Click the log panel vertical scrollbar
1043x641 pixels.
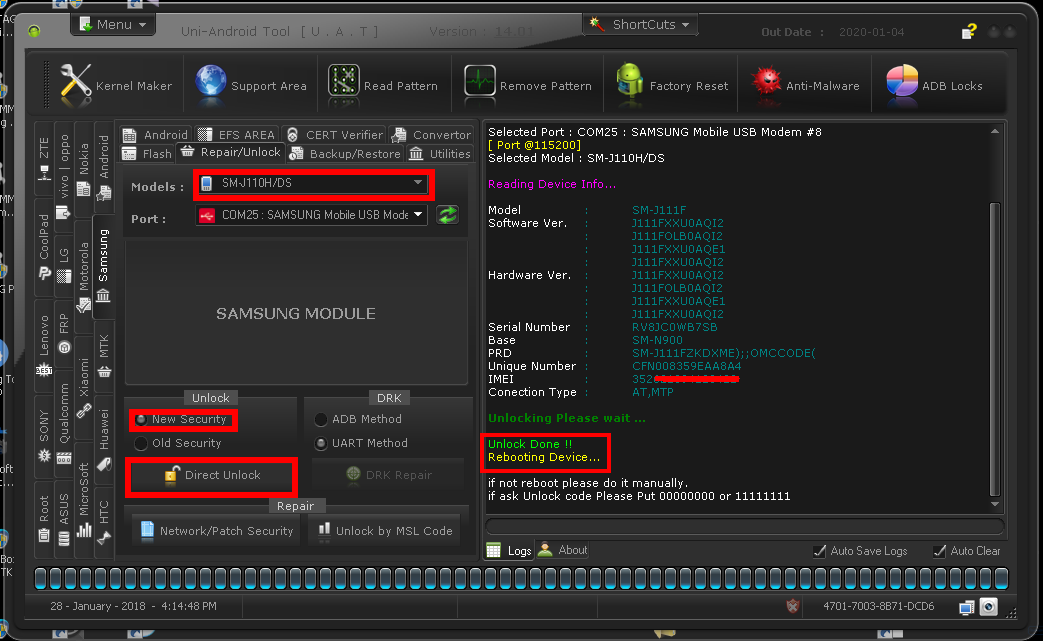point(995,350)
